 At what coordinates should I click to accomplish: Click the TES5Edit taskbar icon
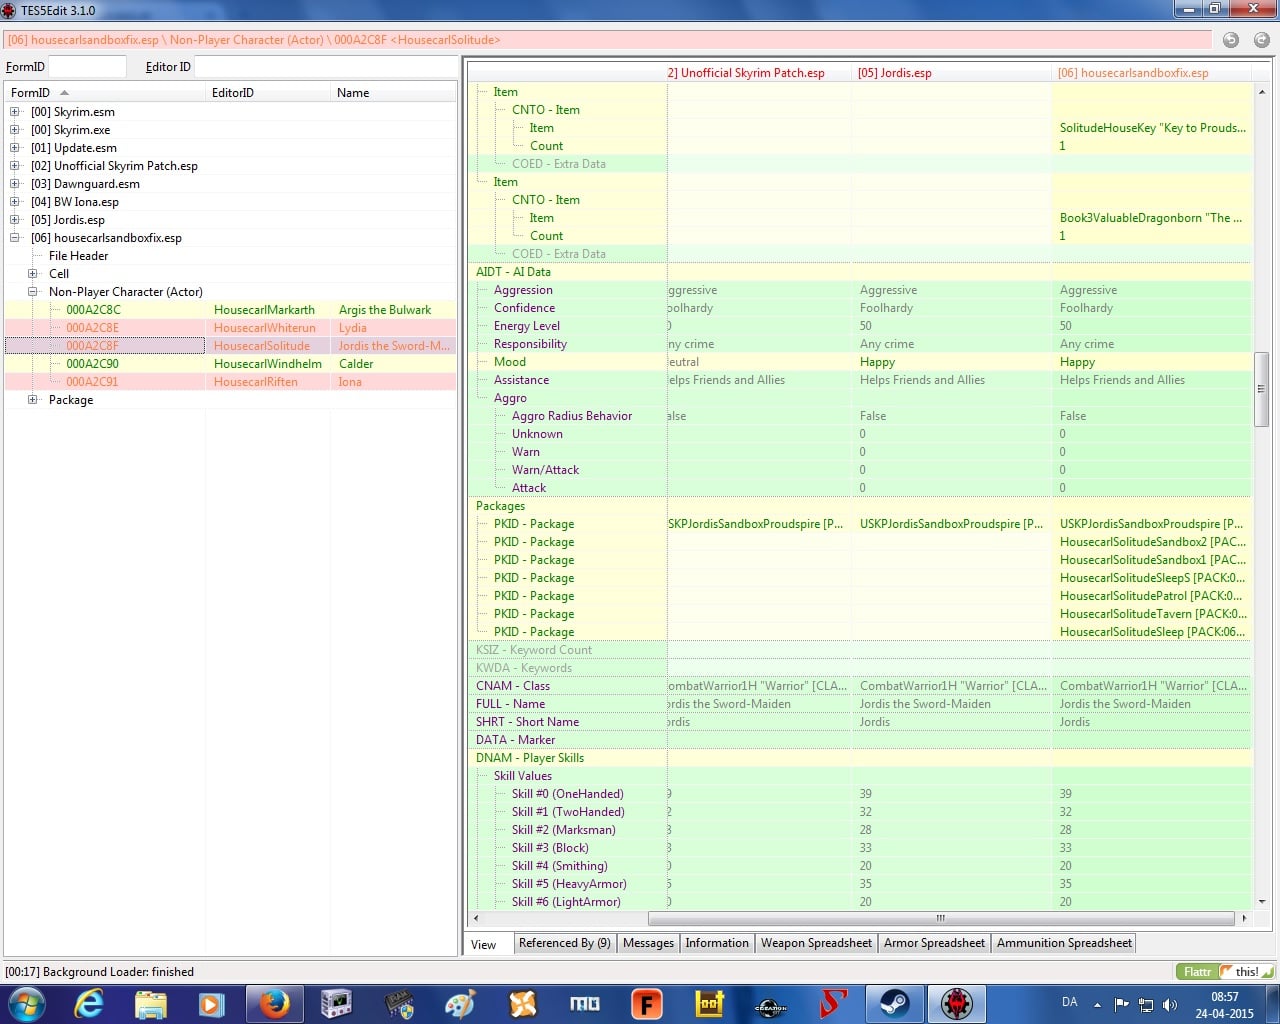pos(957,1004)
